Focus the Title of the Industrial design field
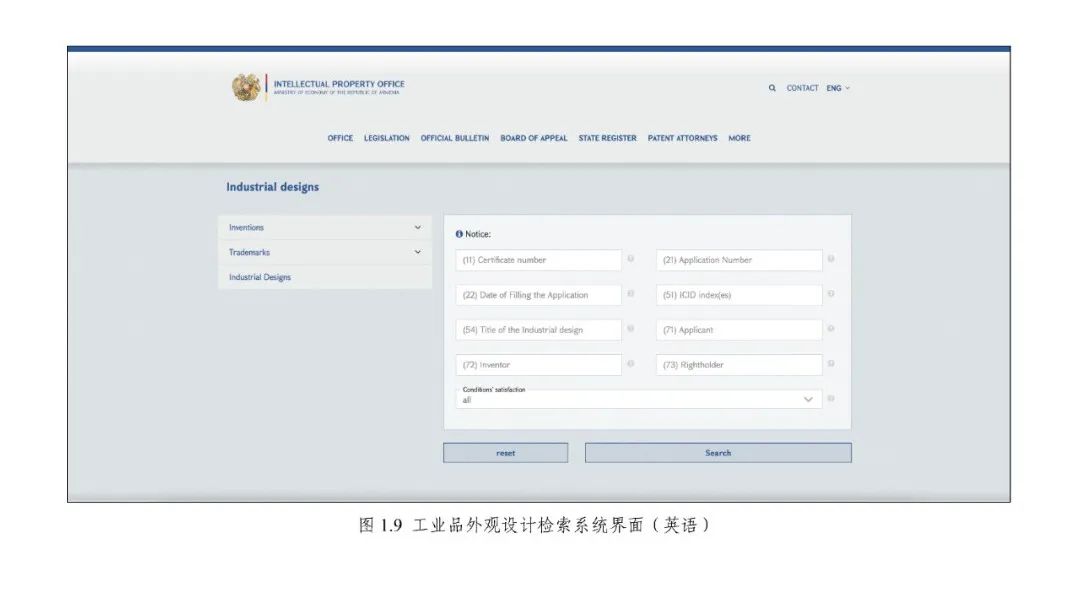 pyautogui.click(x=538, y=330)
